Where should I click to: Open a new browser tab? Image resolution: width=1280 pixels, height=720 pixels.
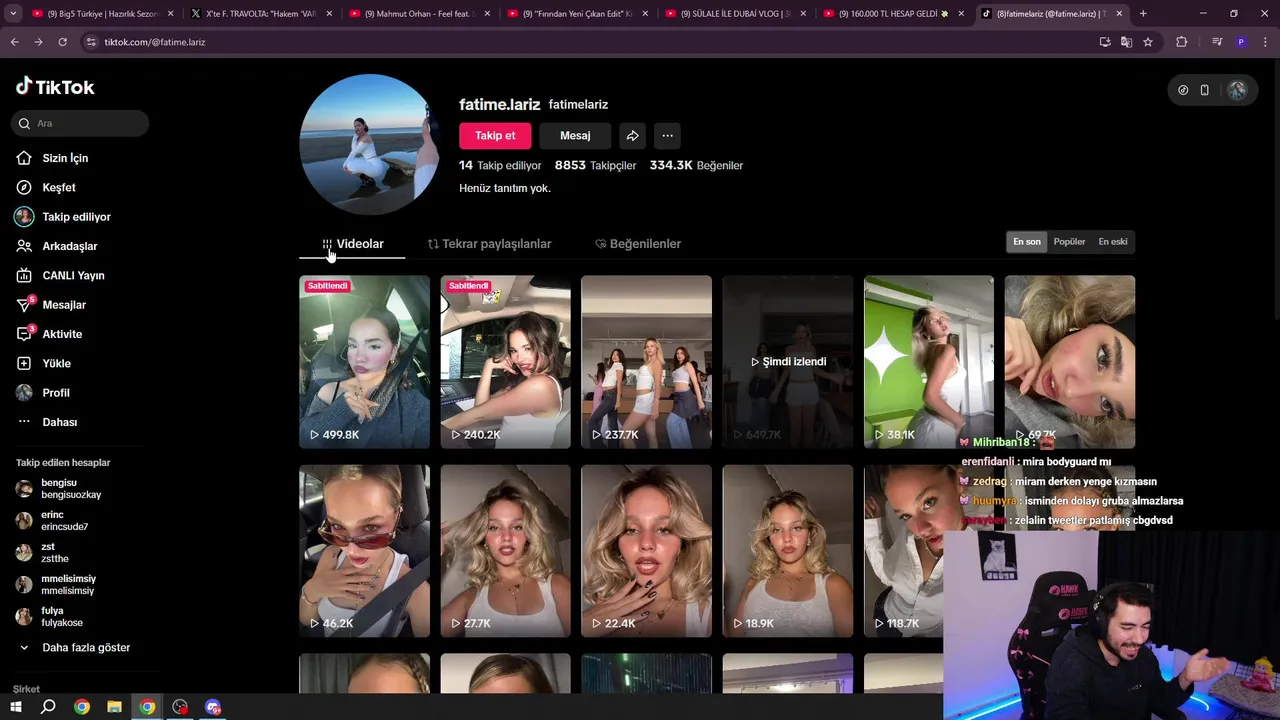click(x=1143, y=14)
